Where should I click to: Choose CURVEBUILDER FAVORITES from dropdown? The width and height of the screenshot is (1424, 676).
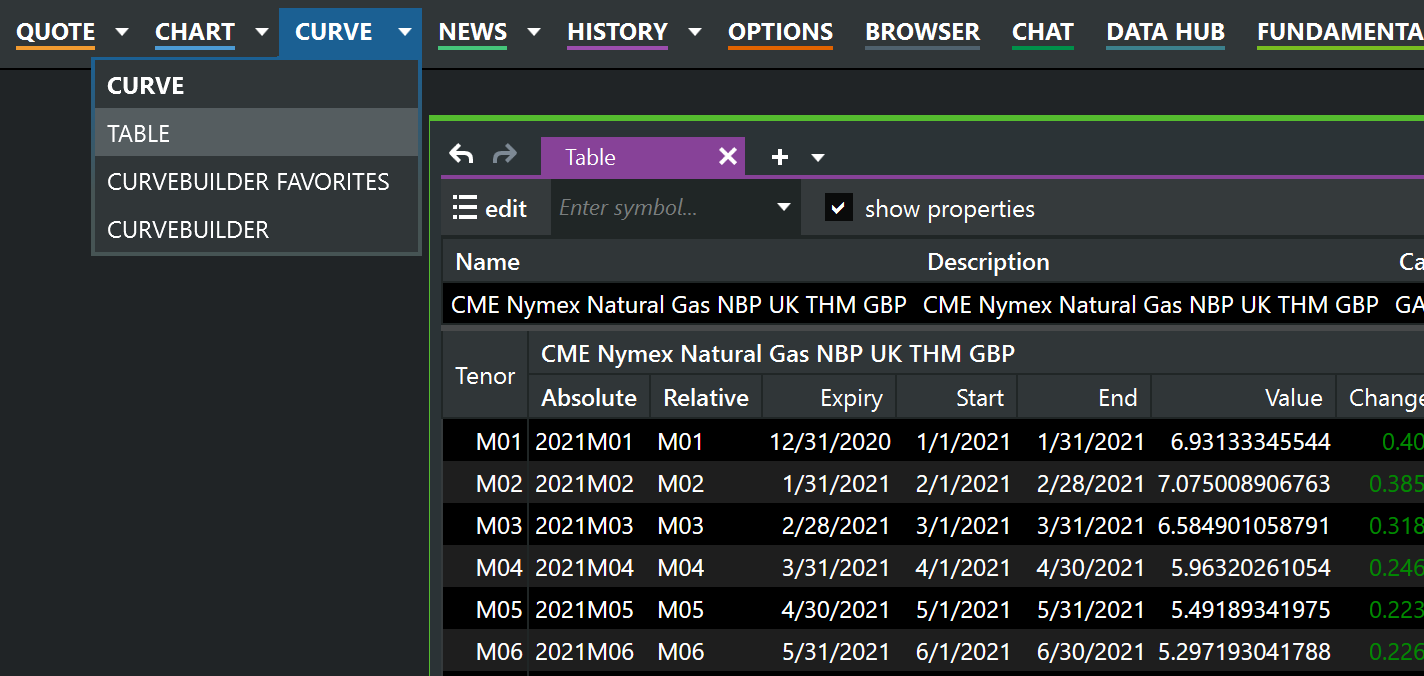click(256, 181)
